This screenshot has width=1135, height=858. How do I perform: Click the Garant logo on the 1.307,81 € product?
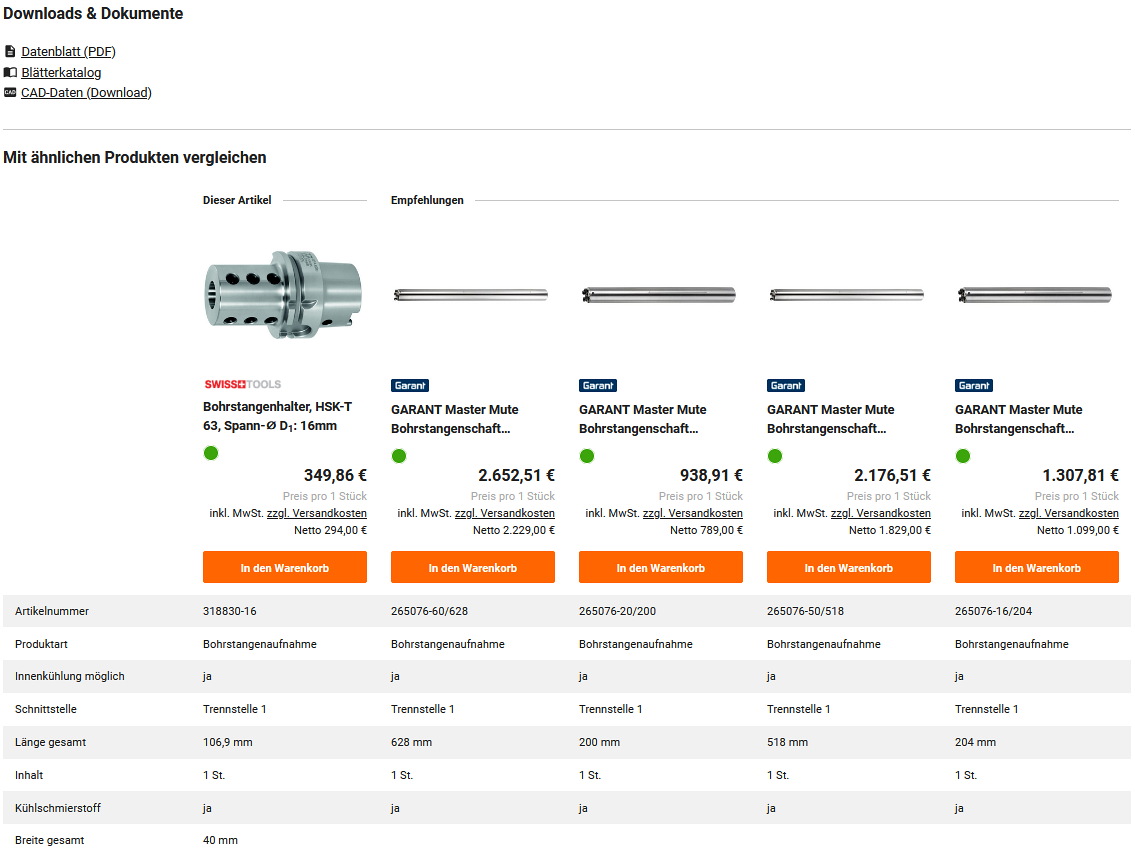tap(974, 386)
